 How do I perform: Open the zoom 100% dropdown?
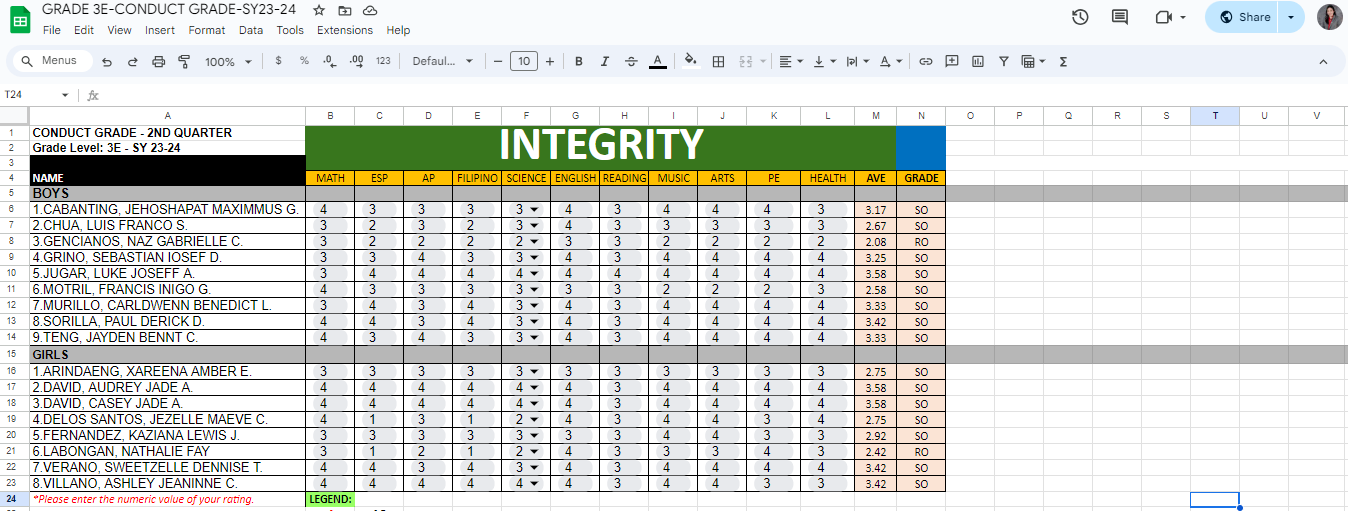click(229, 62)
